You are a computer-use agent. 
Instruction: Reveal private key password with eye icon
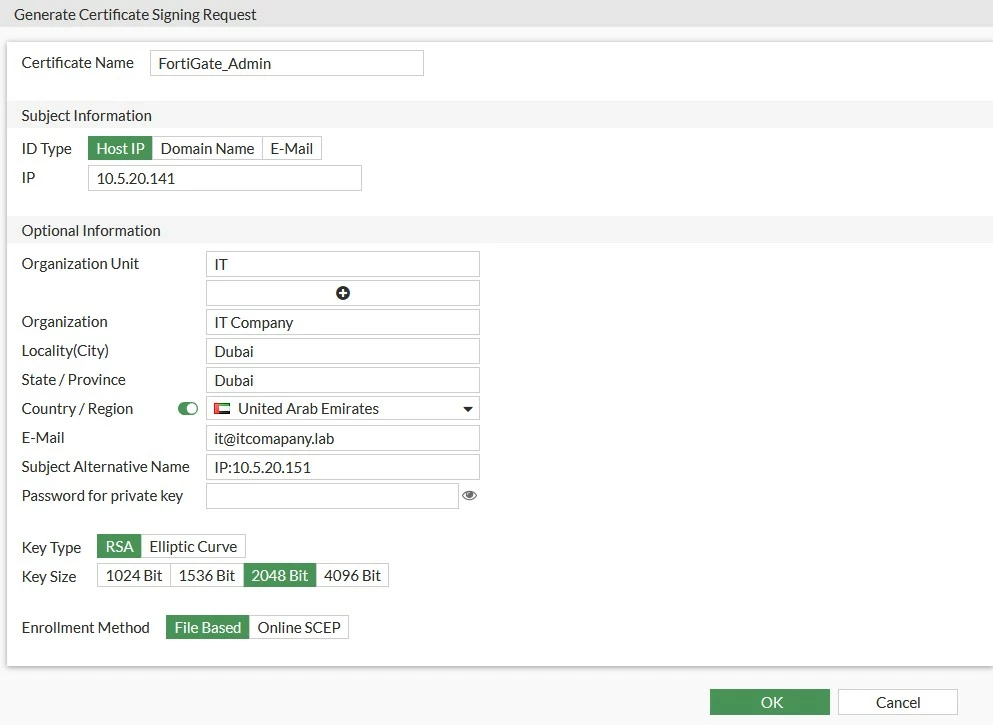pos(469,496)
